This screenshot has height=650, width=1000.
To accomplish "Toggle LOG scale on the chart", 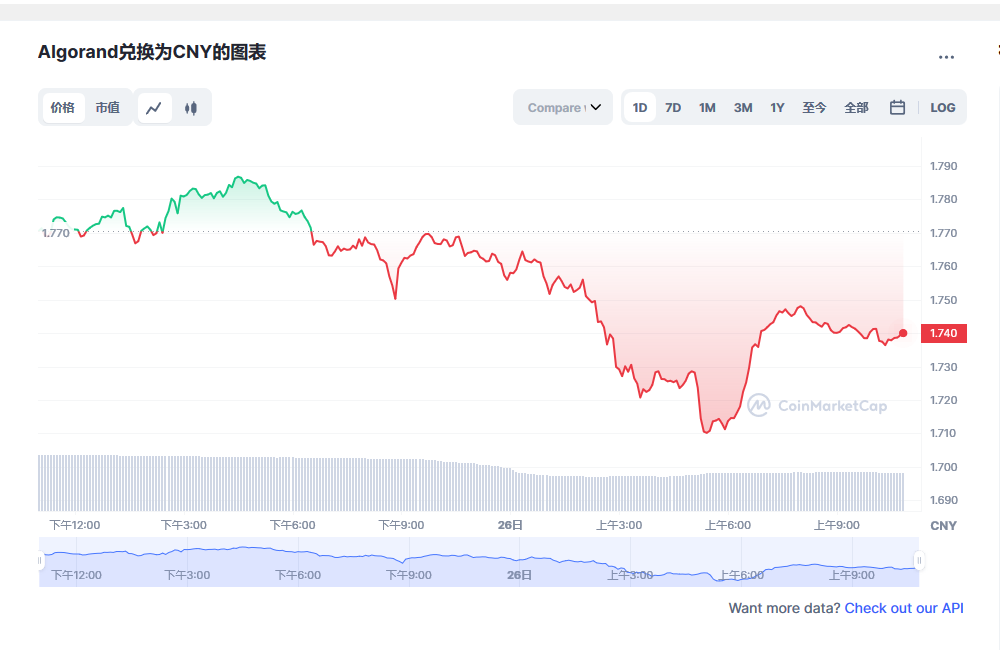I will pos(943,108).
